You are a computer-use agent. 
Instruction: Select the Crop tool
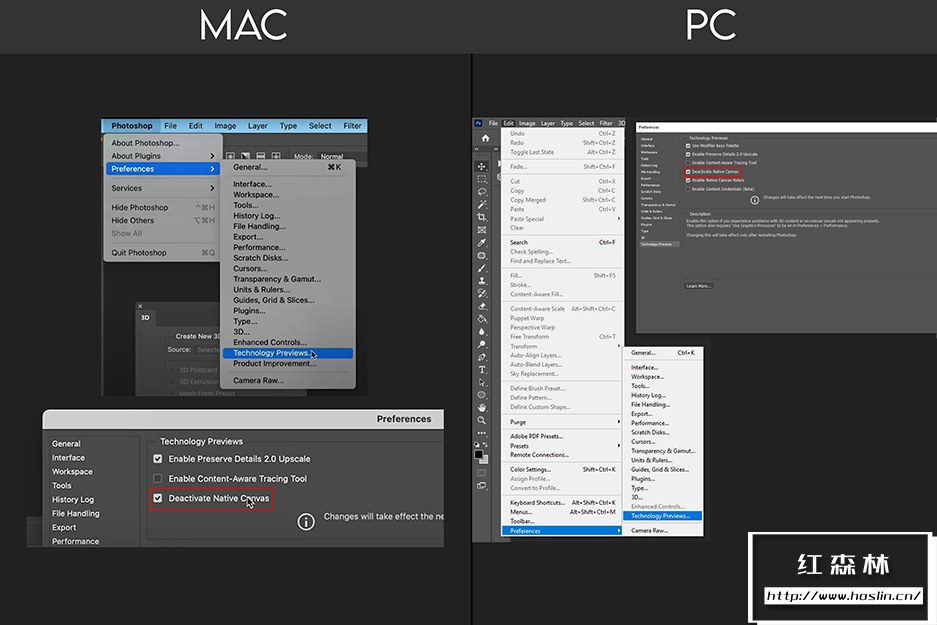point(482,217)
